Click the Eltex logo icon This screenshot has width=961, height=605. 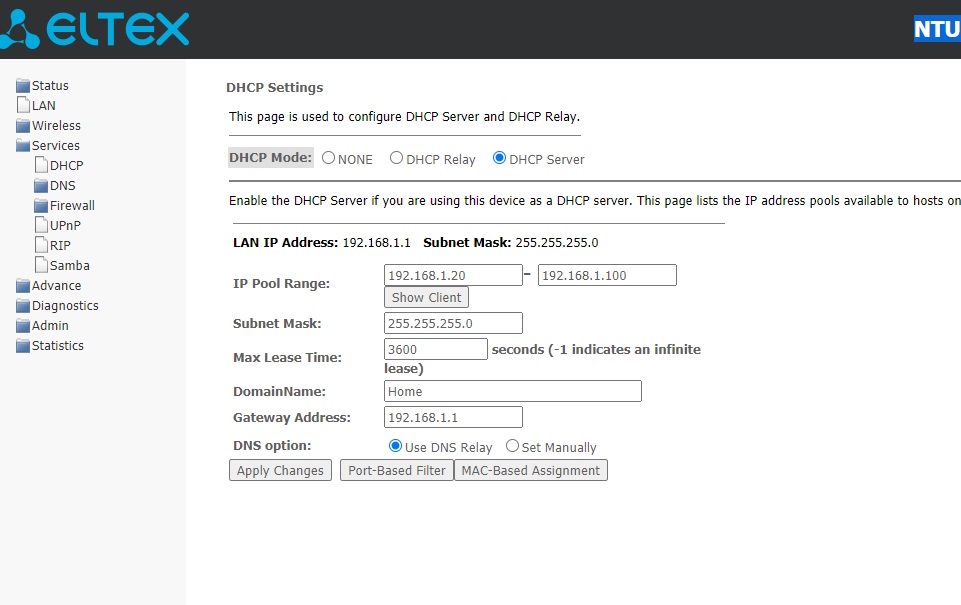click(x=20, y=29)
